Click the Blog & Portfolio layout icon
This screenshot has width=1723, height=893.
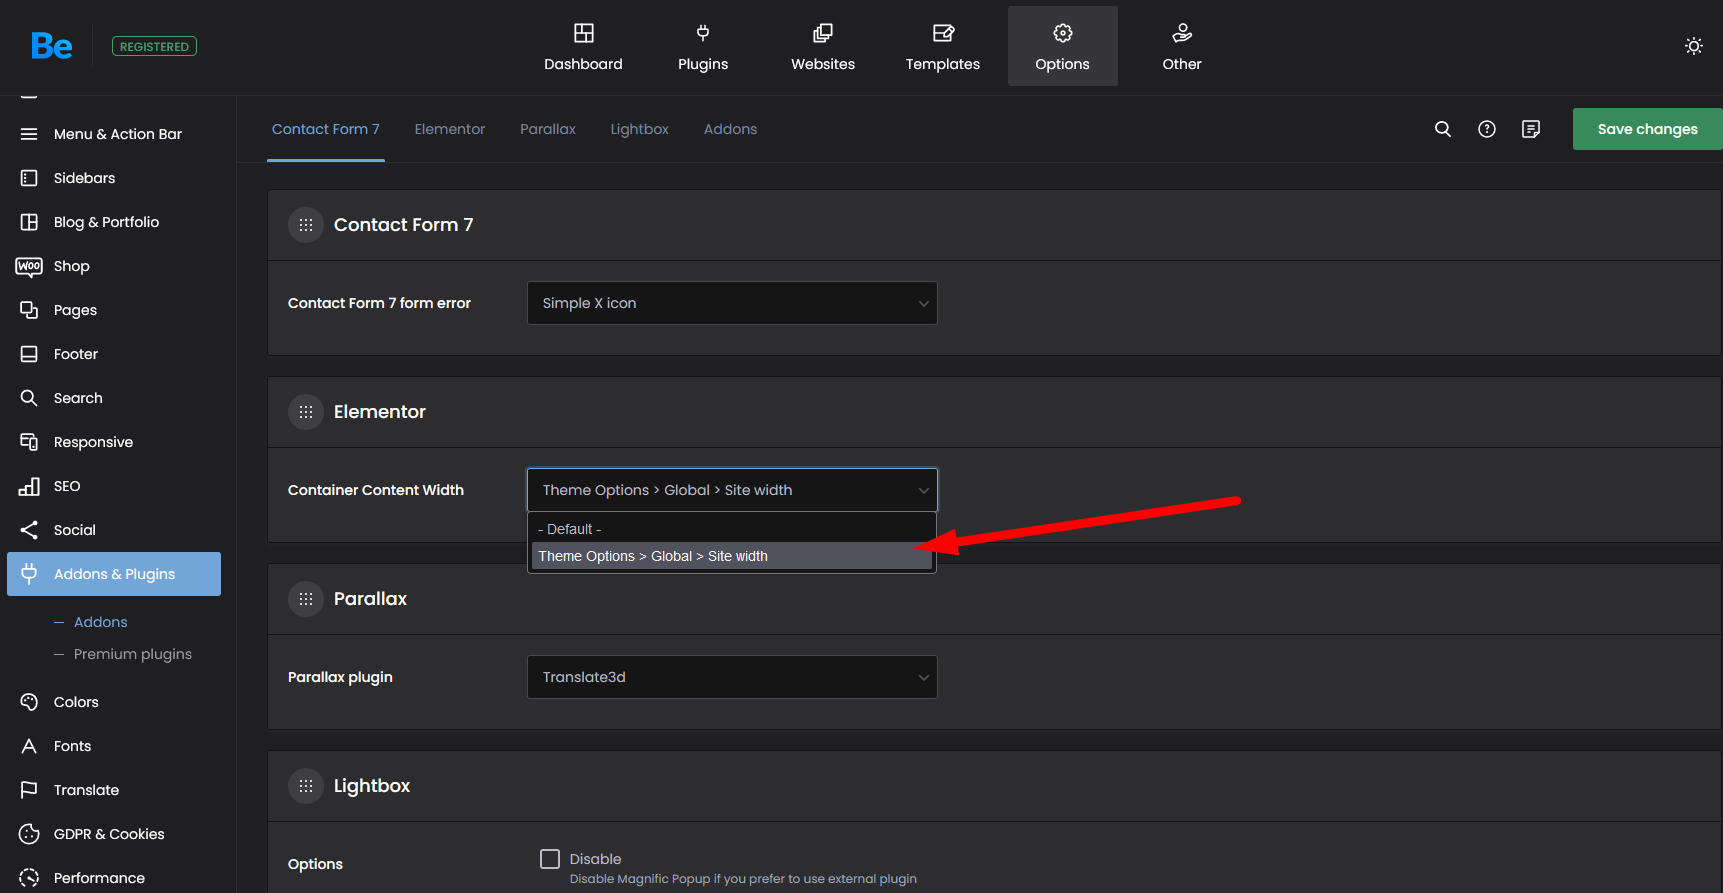click(29, 222)
